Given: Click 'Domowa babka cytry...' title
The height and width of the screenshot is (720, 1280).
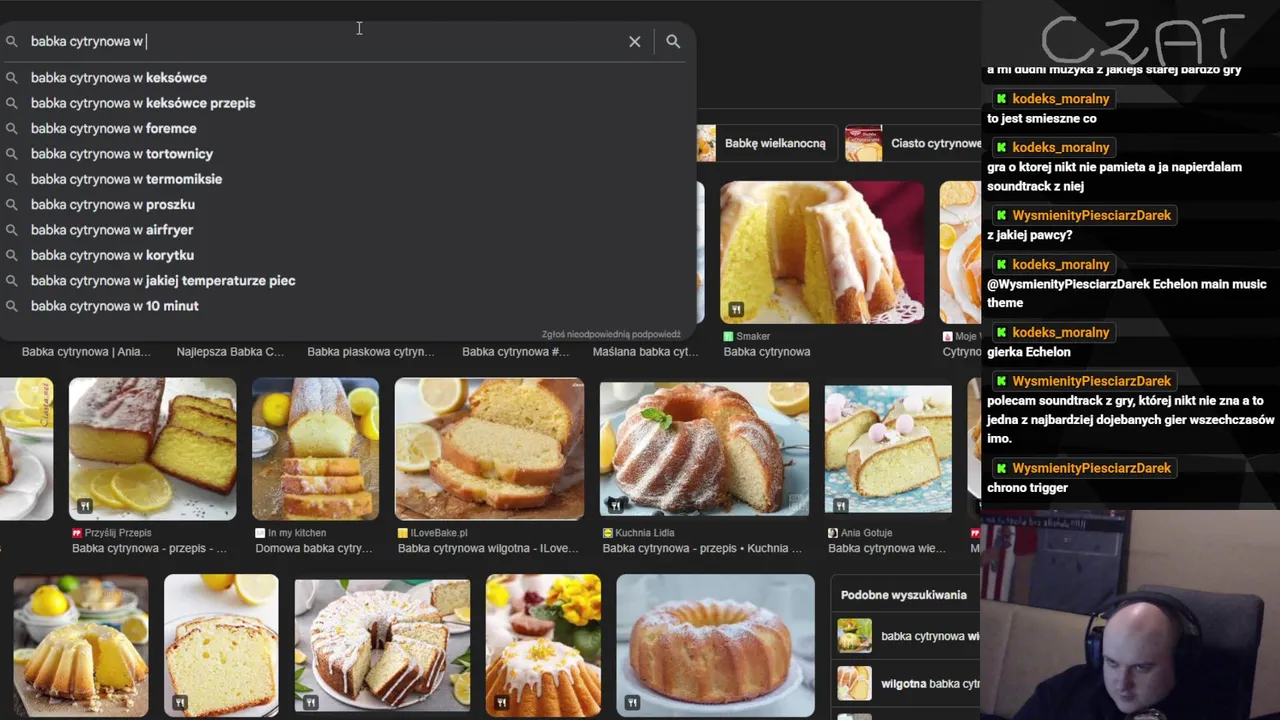Looking at the screenshot, I should pyautogui.click(x=314, y=549).
